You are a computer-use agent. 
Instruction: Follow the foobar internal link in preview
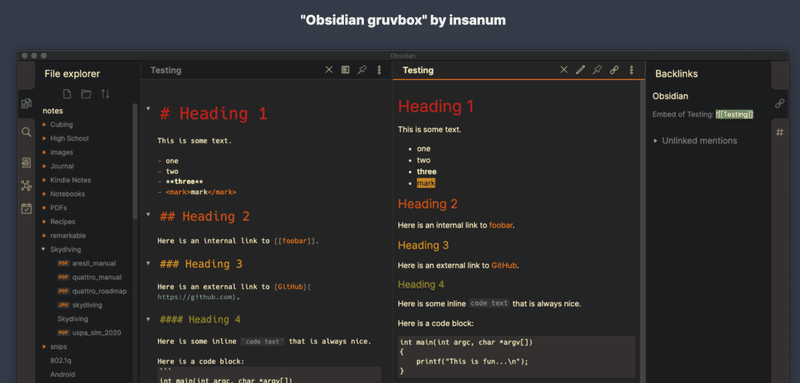click(x=501, y=225)
